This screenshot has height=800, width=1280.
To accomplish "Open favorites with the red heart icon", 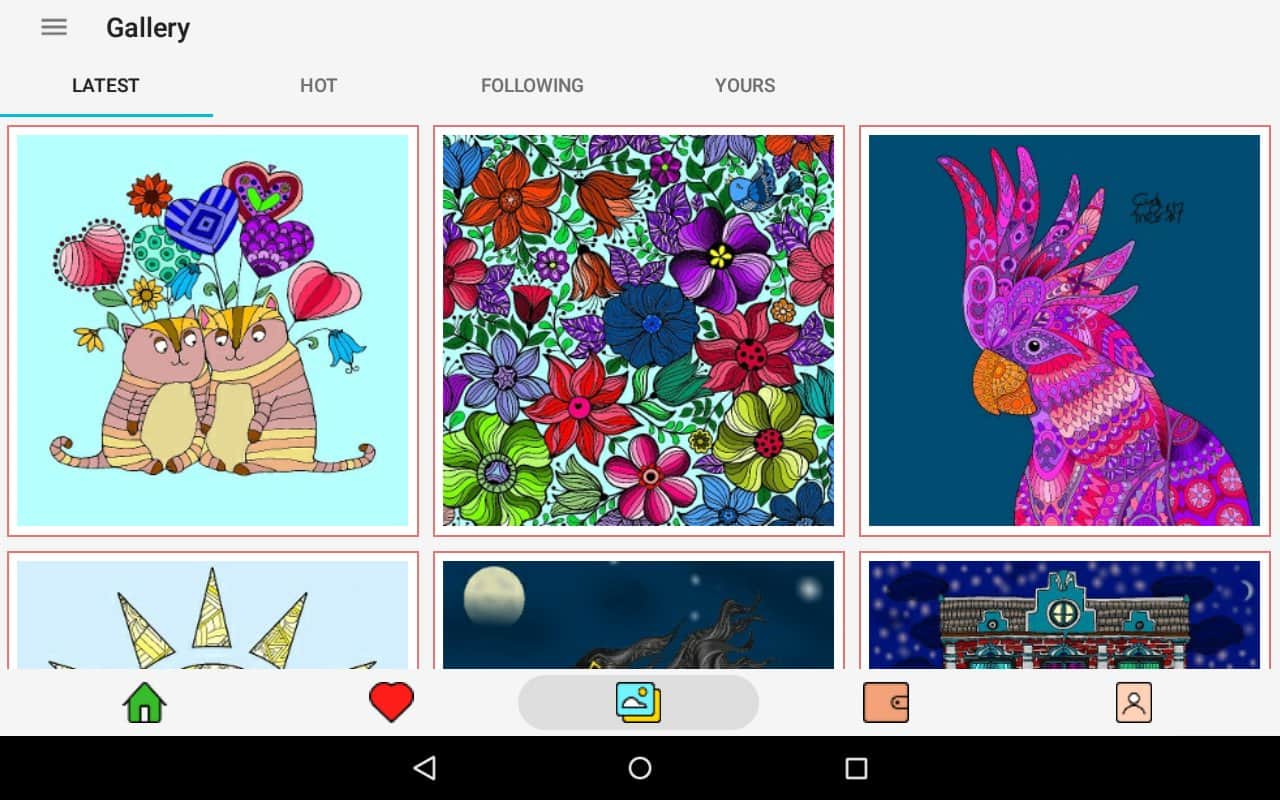I will click(391, 702).
